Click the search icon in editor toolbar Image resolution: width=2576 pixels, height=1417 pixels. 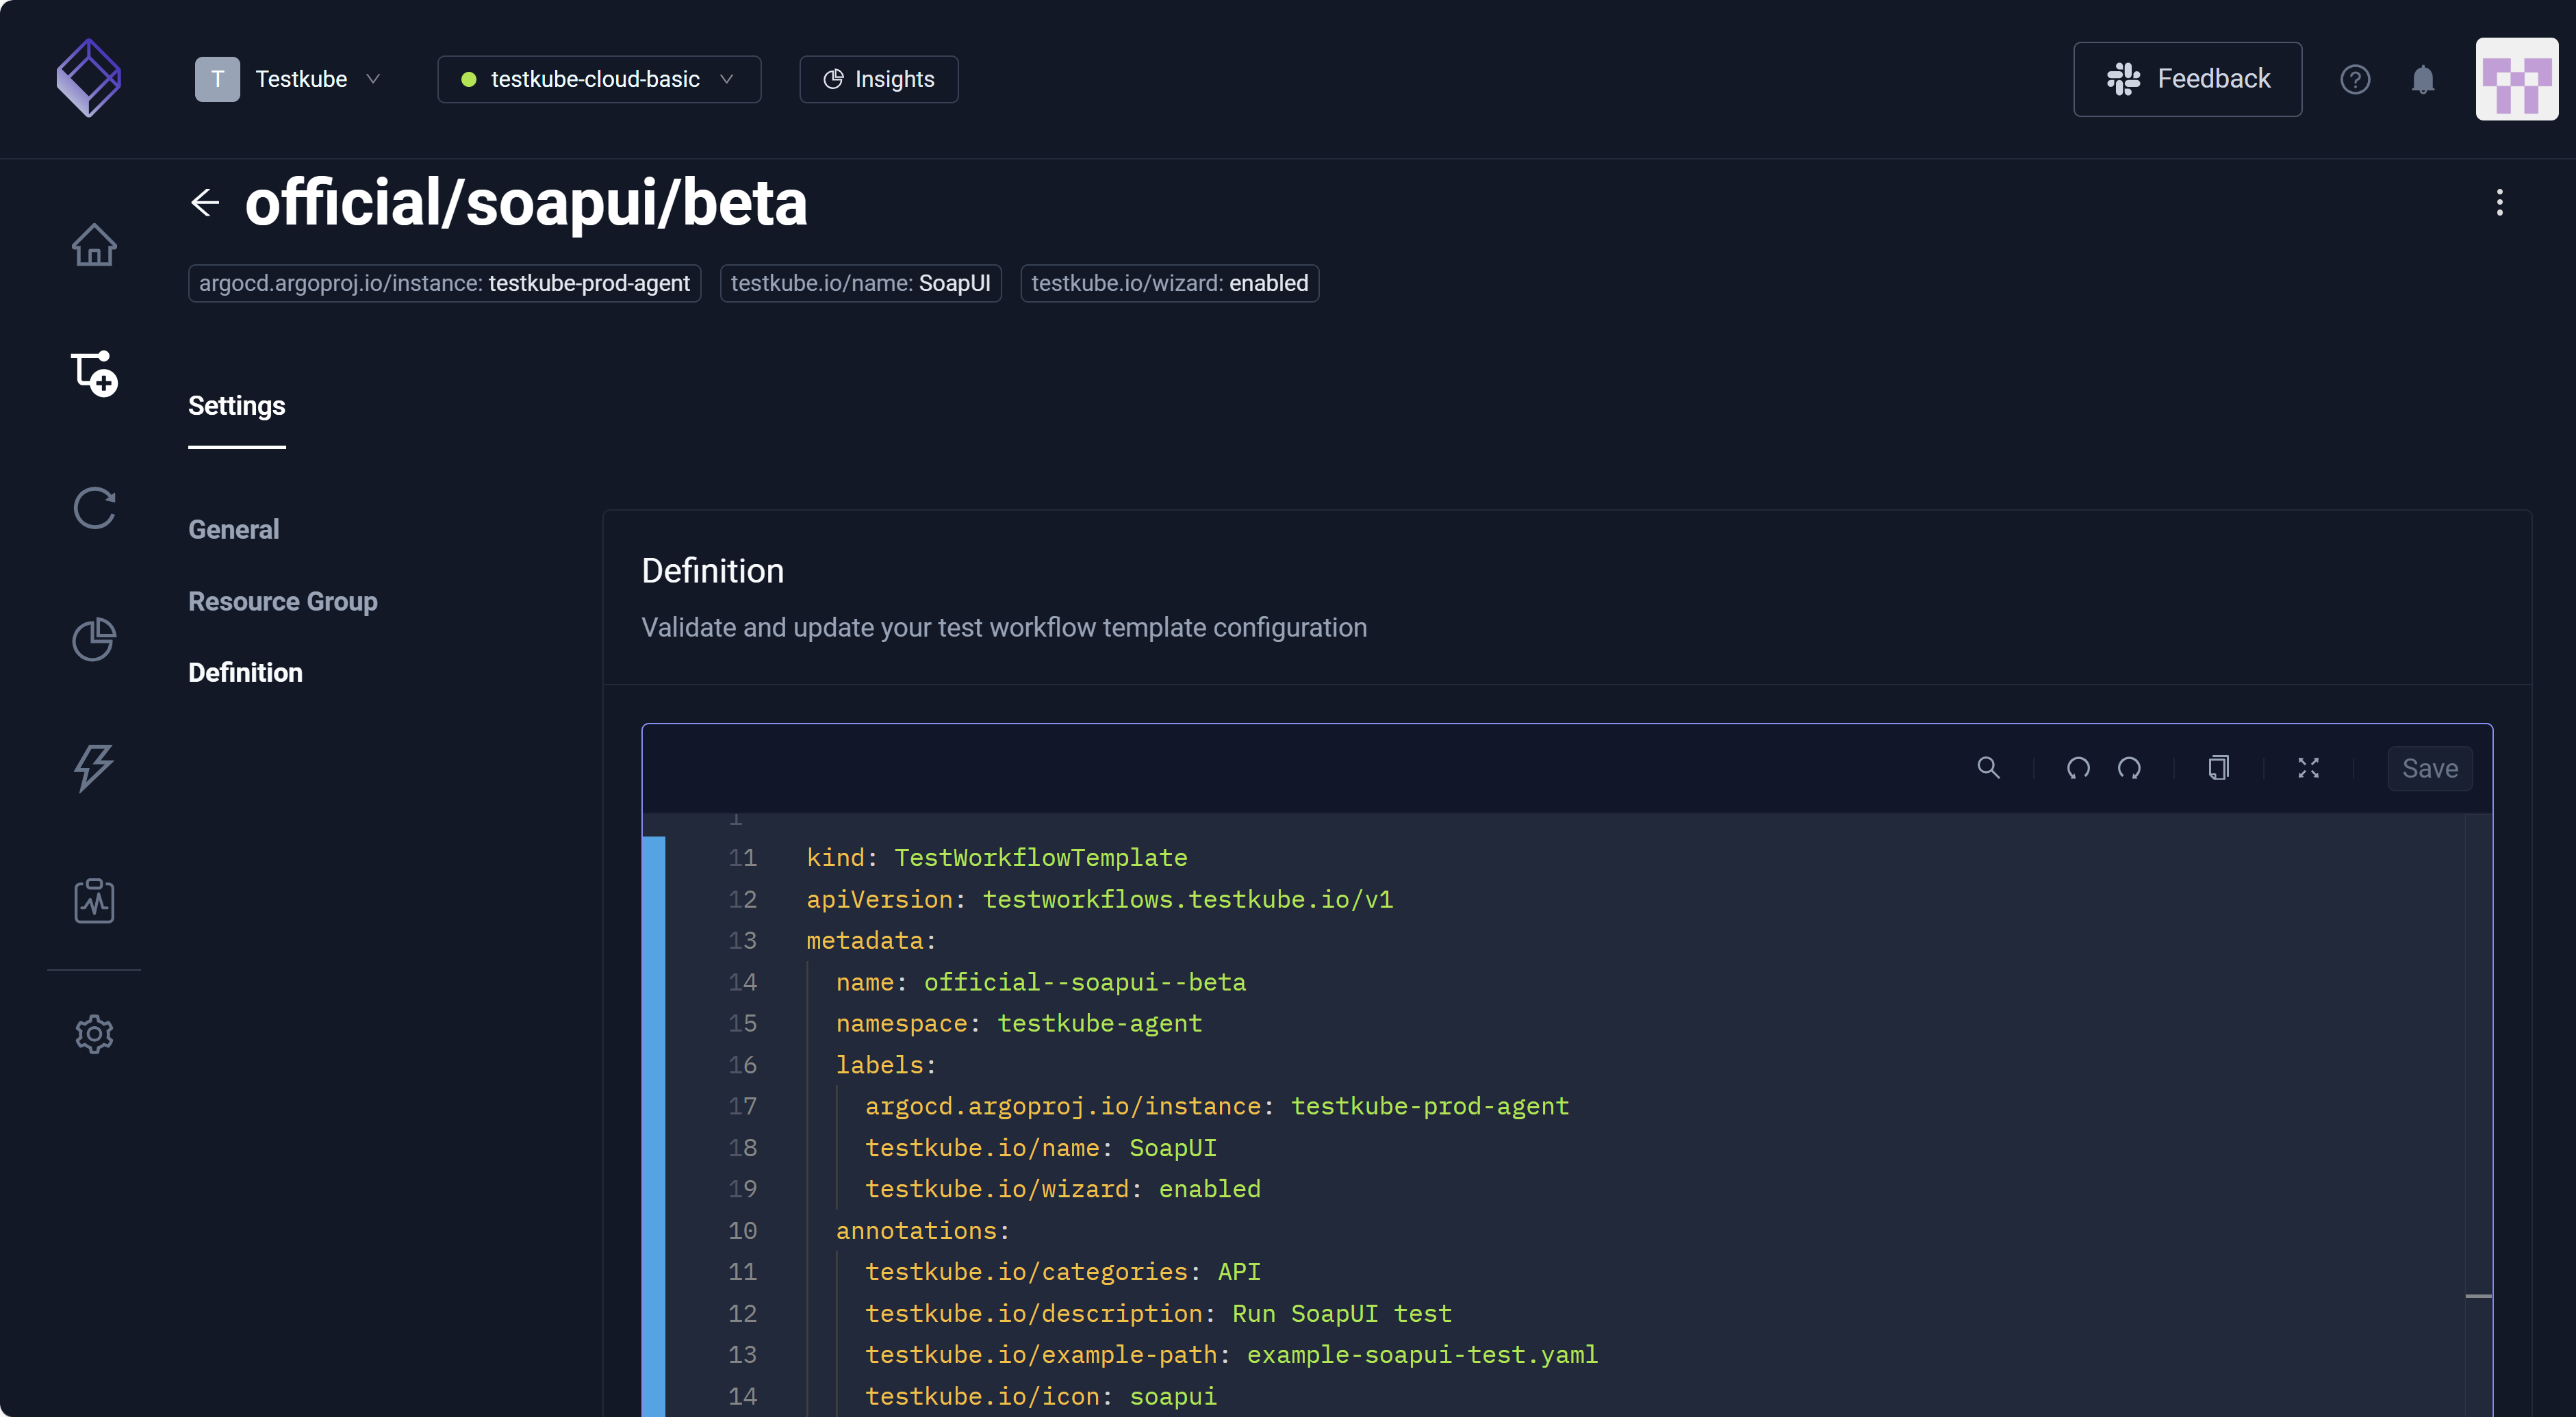(1988, 768)
